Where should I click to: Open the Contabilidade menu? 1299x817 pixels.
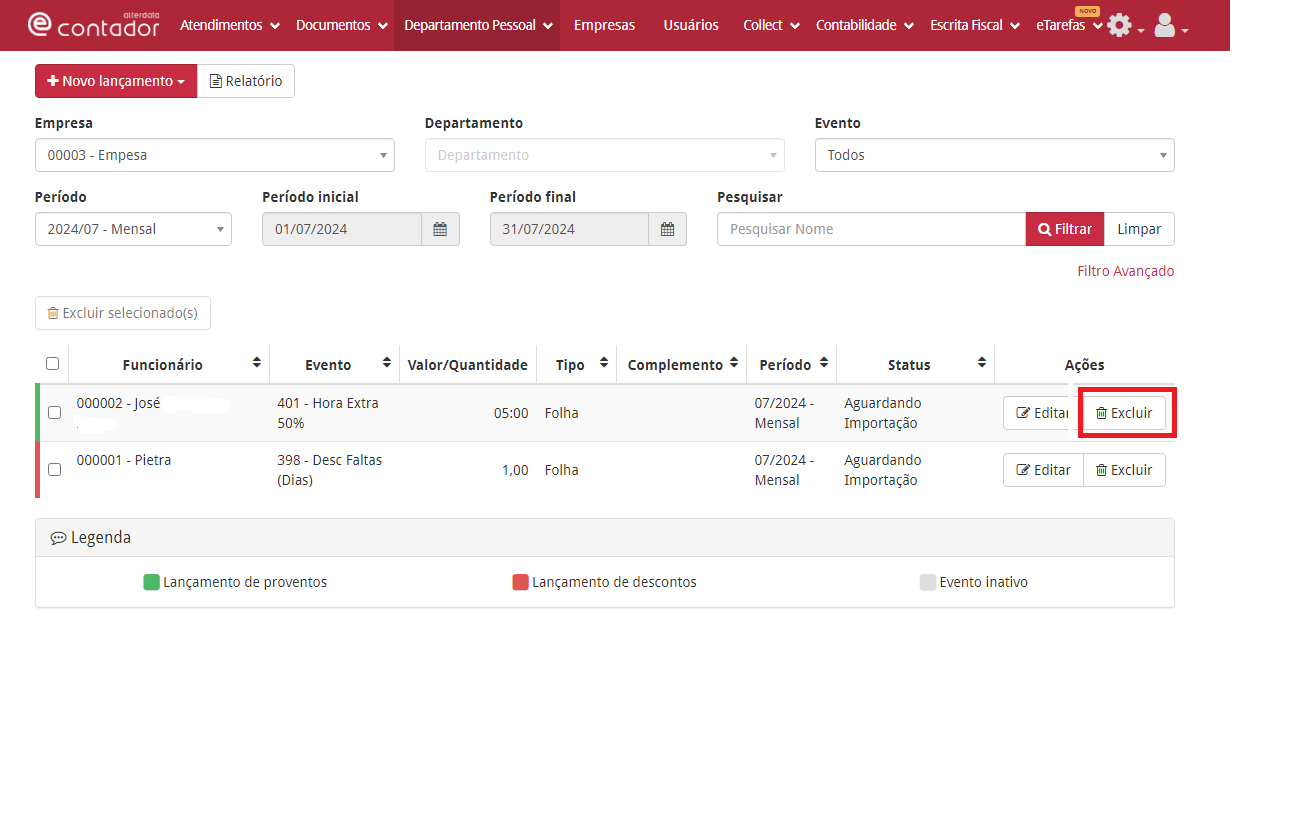pyautogui.click(x=864, y=25)
